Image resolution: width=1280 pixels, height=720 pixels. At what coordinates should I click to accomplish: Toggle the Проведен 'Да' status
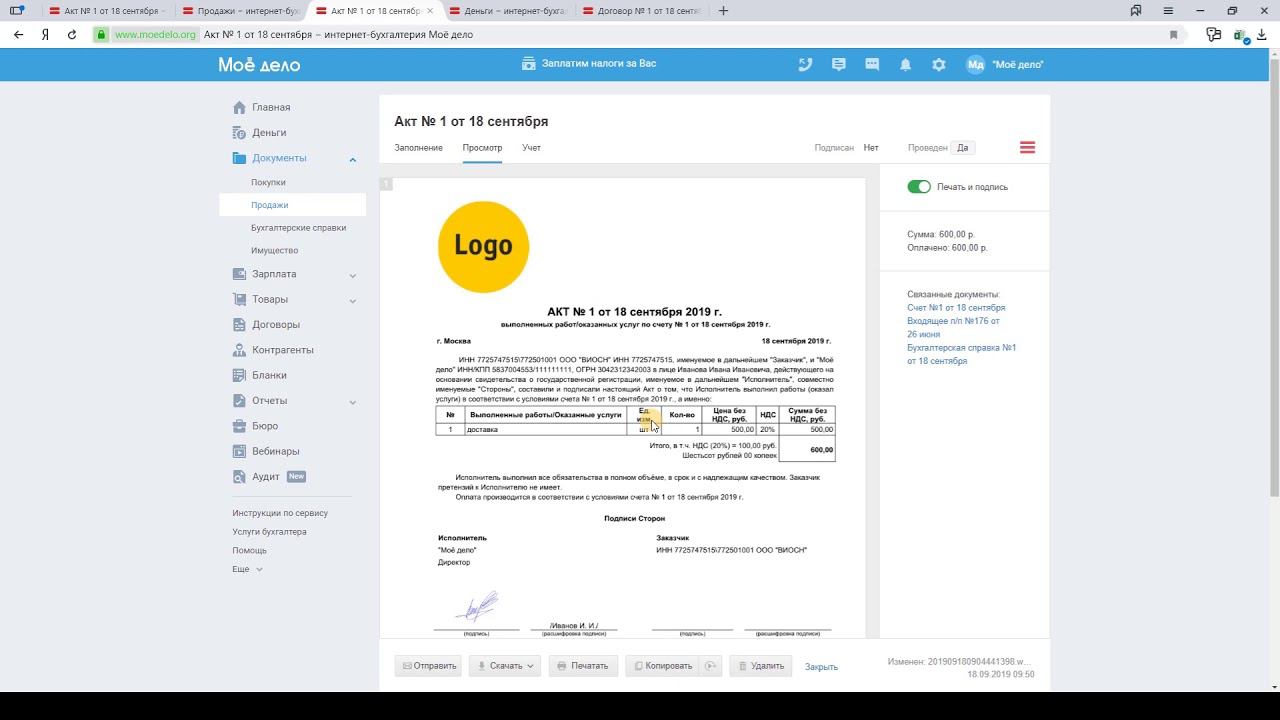(962, 148)
